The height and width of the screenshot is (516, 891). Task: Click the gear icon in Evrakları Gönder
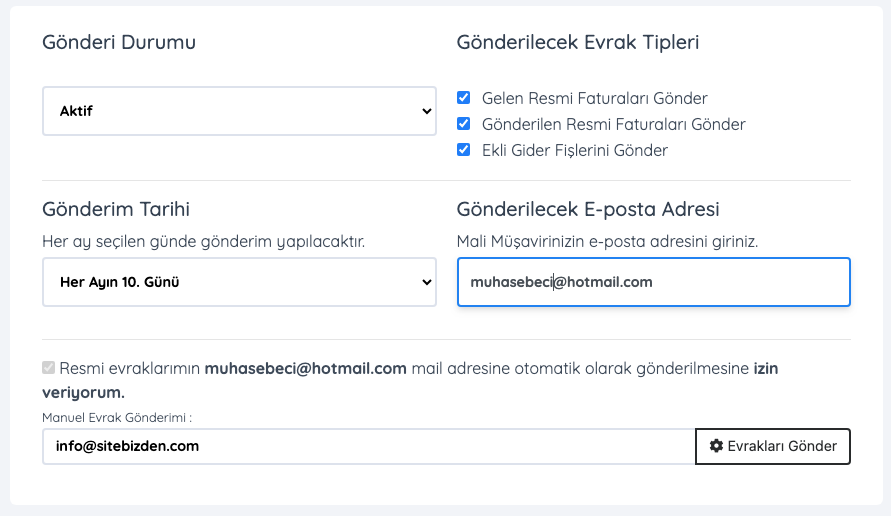pos(716,446)
